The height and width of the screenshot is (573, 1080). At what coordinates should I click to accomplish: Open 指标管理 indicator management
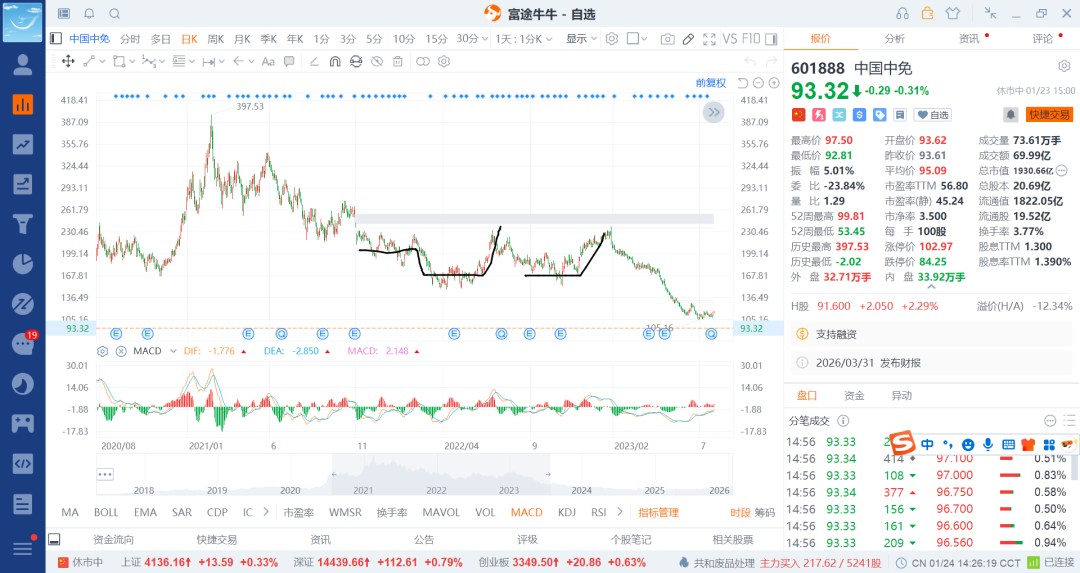coord(658,512)
